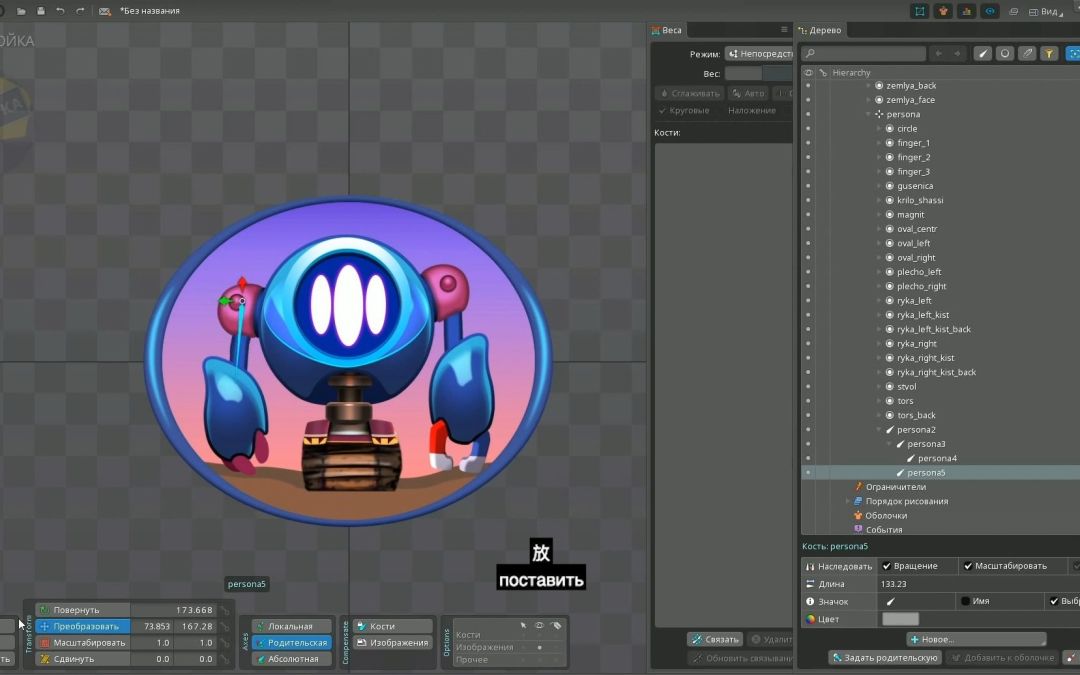Choose Абсолютная axes

(x=291, y=659)
